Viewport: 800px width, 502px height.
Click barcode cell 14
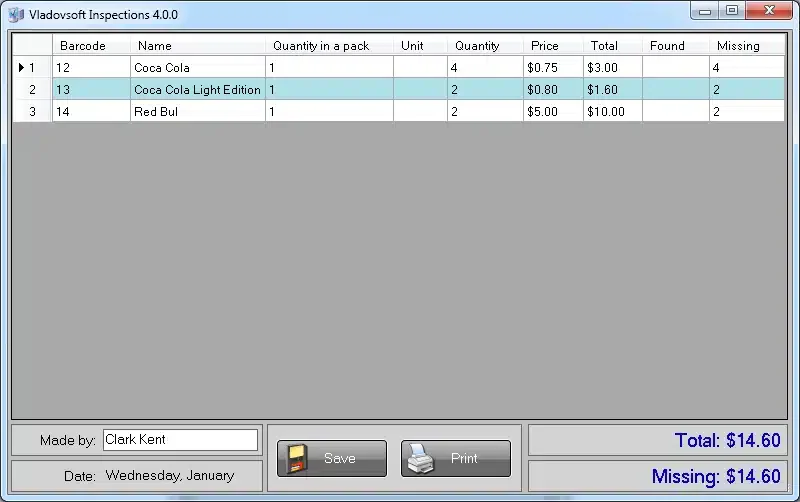point(91,111)
